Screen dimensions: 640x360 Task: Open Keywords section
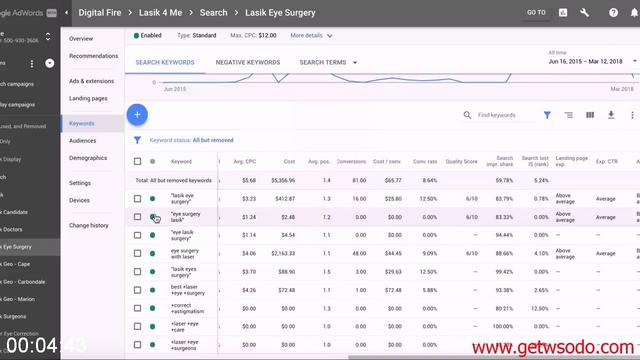click(82, 124)
